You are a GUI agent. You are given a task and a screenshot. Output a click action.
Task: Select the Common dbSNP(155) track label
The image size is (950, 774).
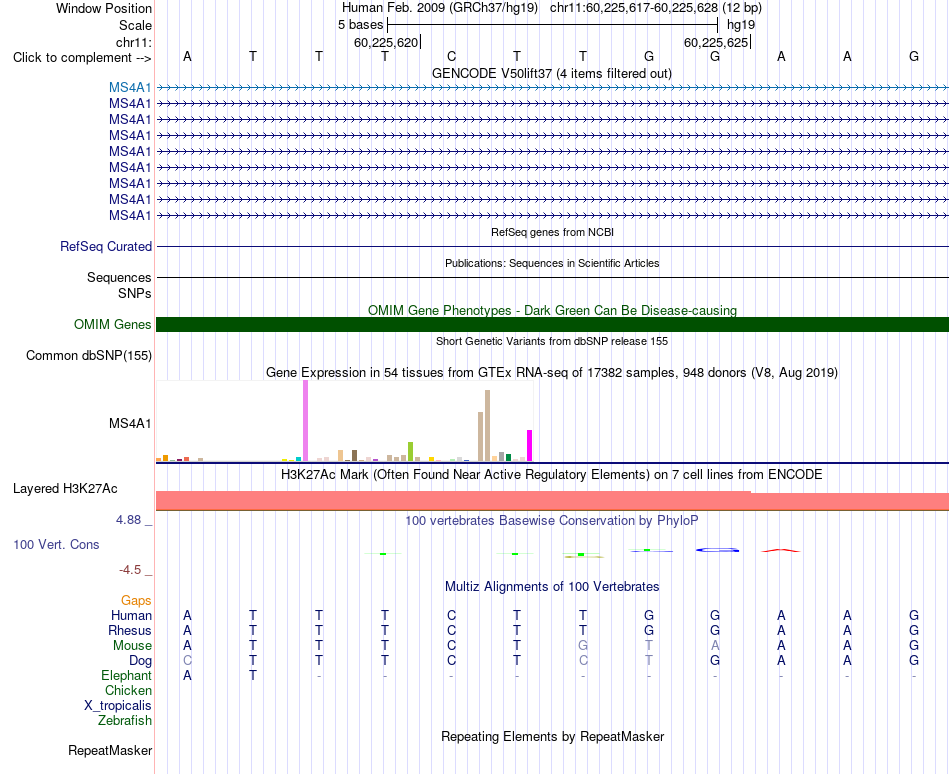(x=89, y=356)
